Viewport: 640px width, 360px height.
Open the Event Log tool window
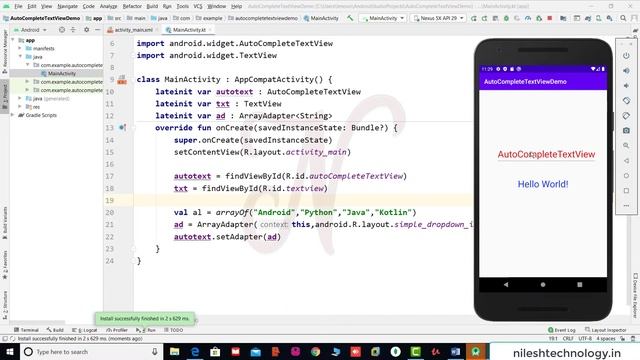[x=562, y=330]
